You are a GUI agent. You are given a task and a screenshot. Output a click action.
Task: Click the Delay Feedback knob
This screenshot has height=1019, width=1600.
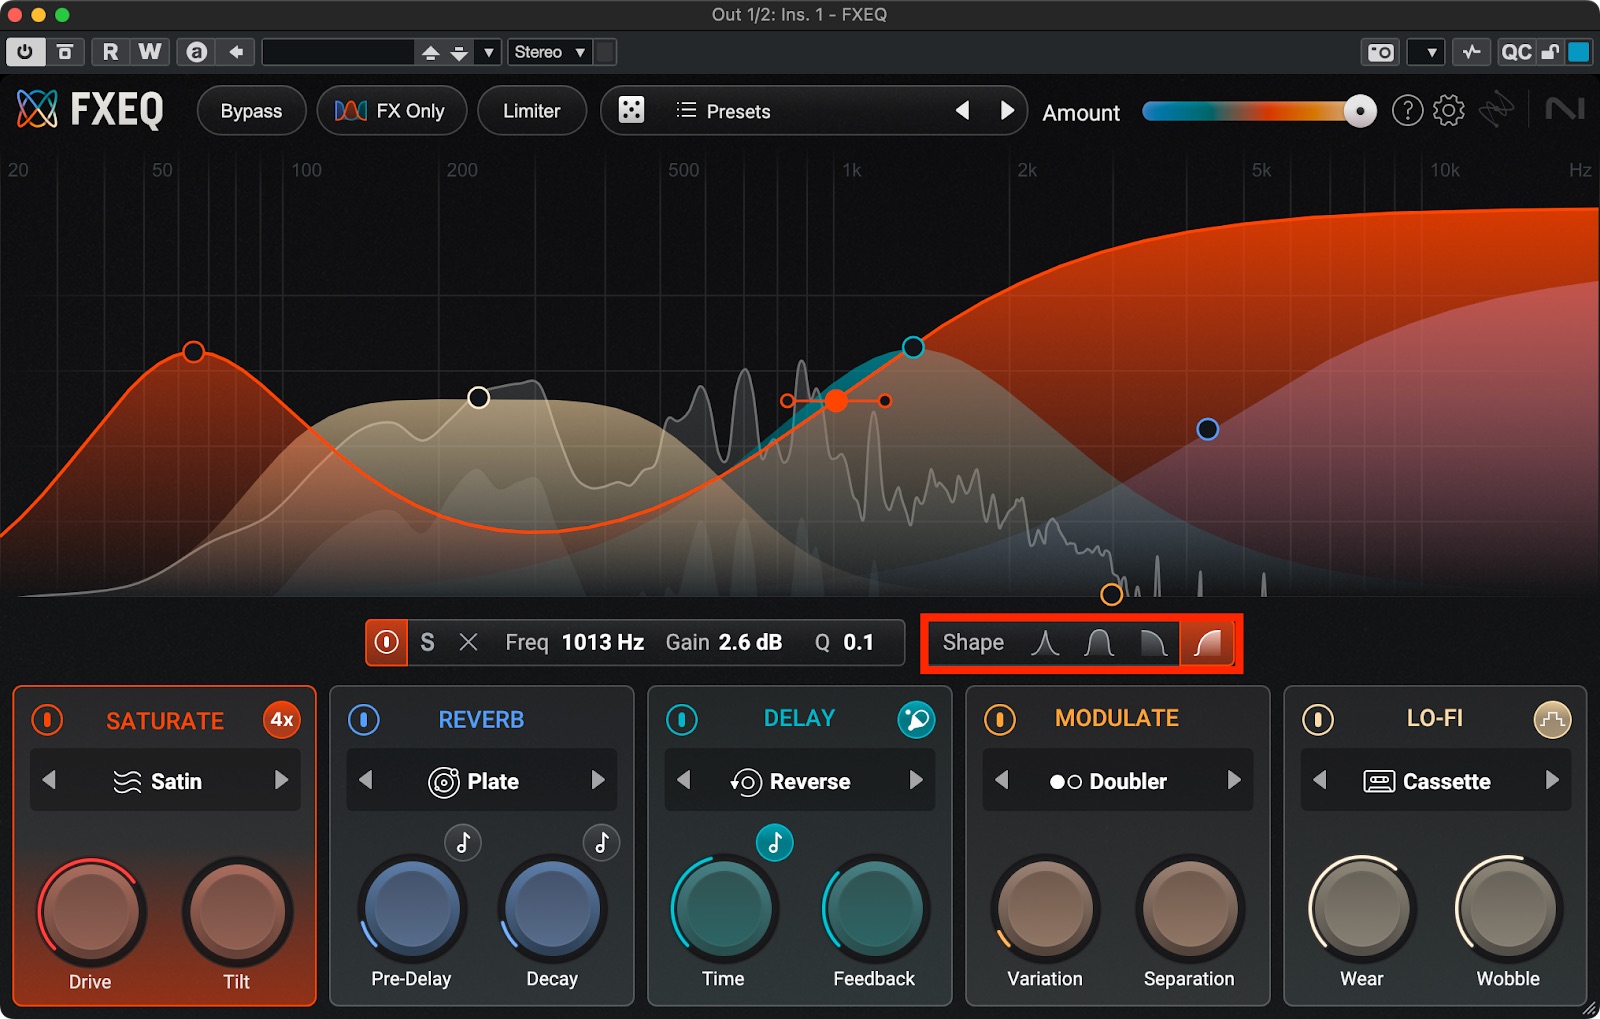(875, 909)
